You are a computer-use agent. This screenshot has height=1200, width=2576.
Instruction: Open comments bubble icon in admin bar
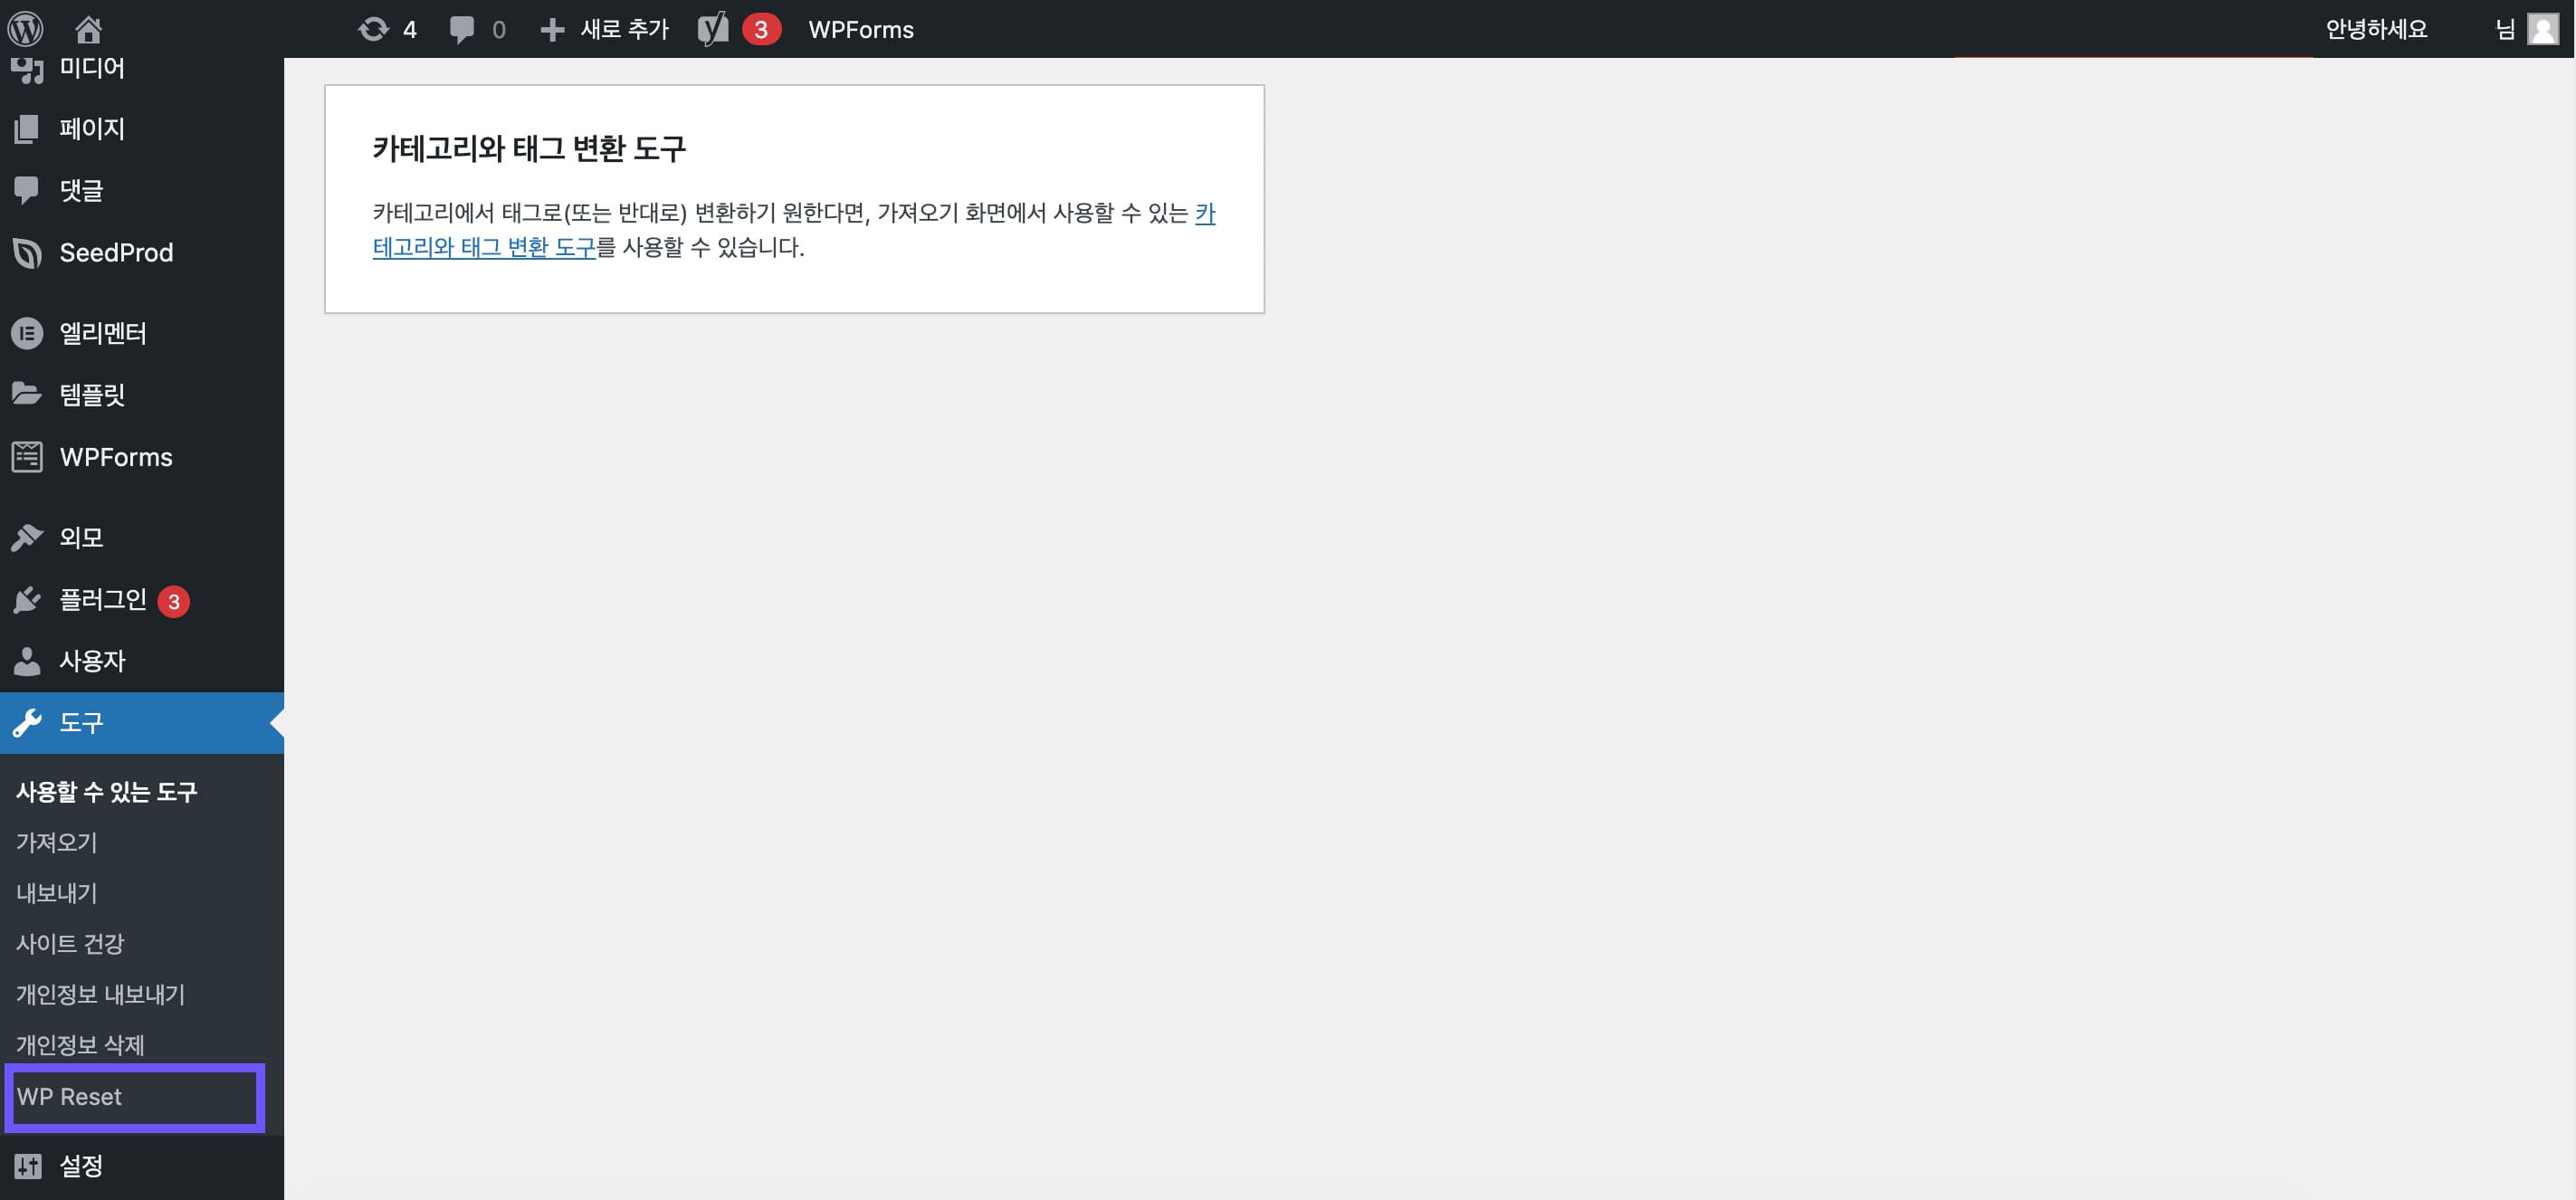click(x=461, y=29)
